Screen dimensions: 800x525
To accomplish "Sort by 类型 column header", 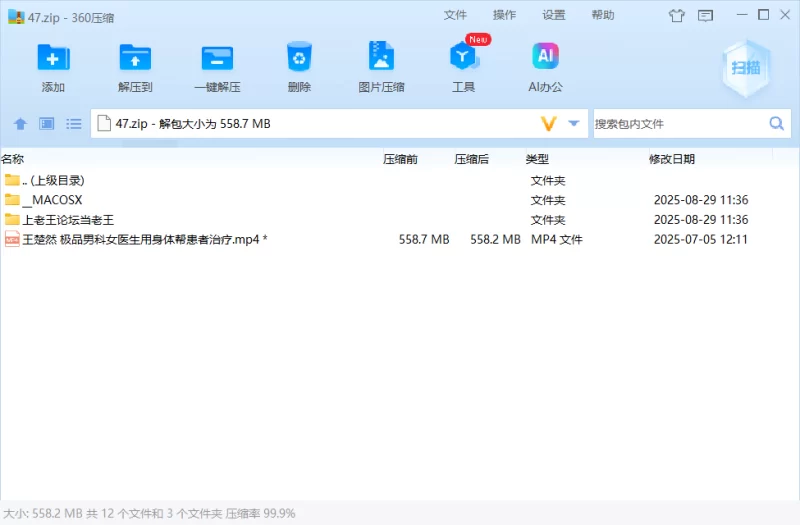I will (537, 159).
